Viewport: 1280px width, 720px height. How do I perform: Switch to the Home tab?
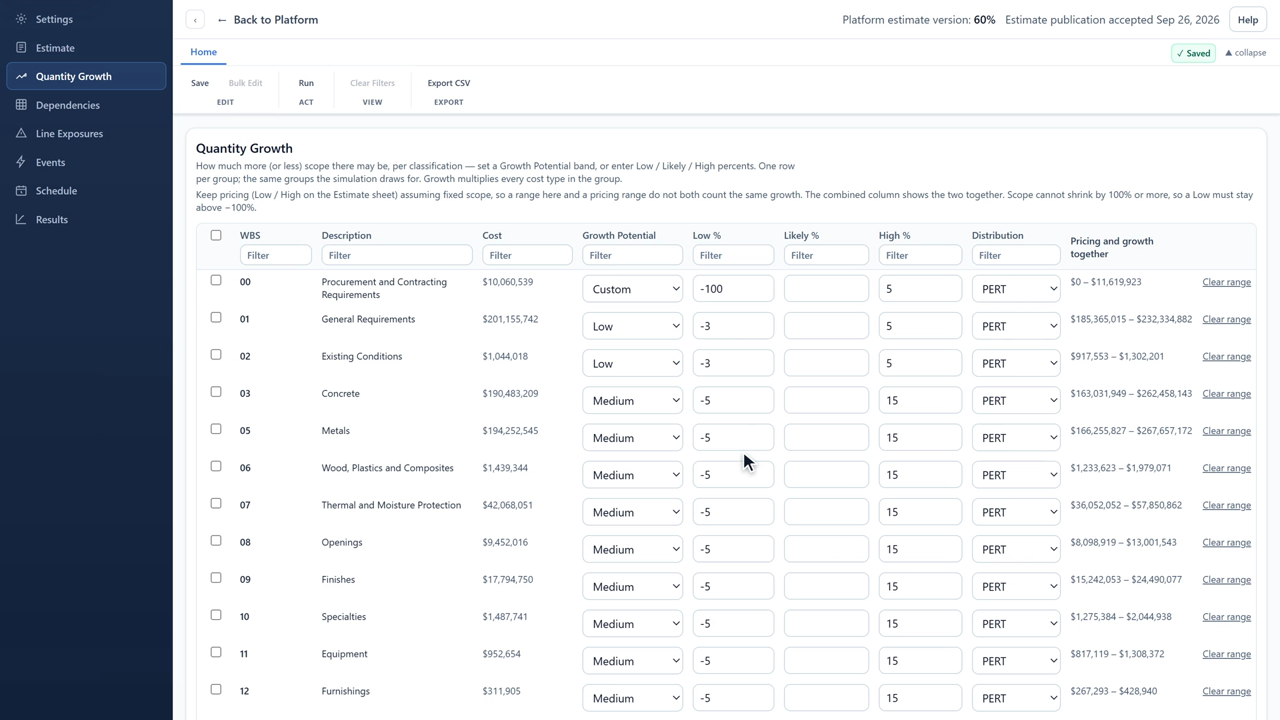tap(203, 52)
